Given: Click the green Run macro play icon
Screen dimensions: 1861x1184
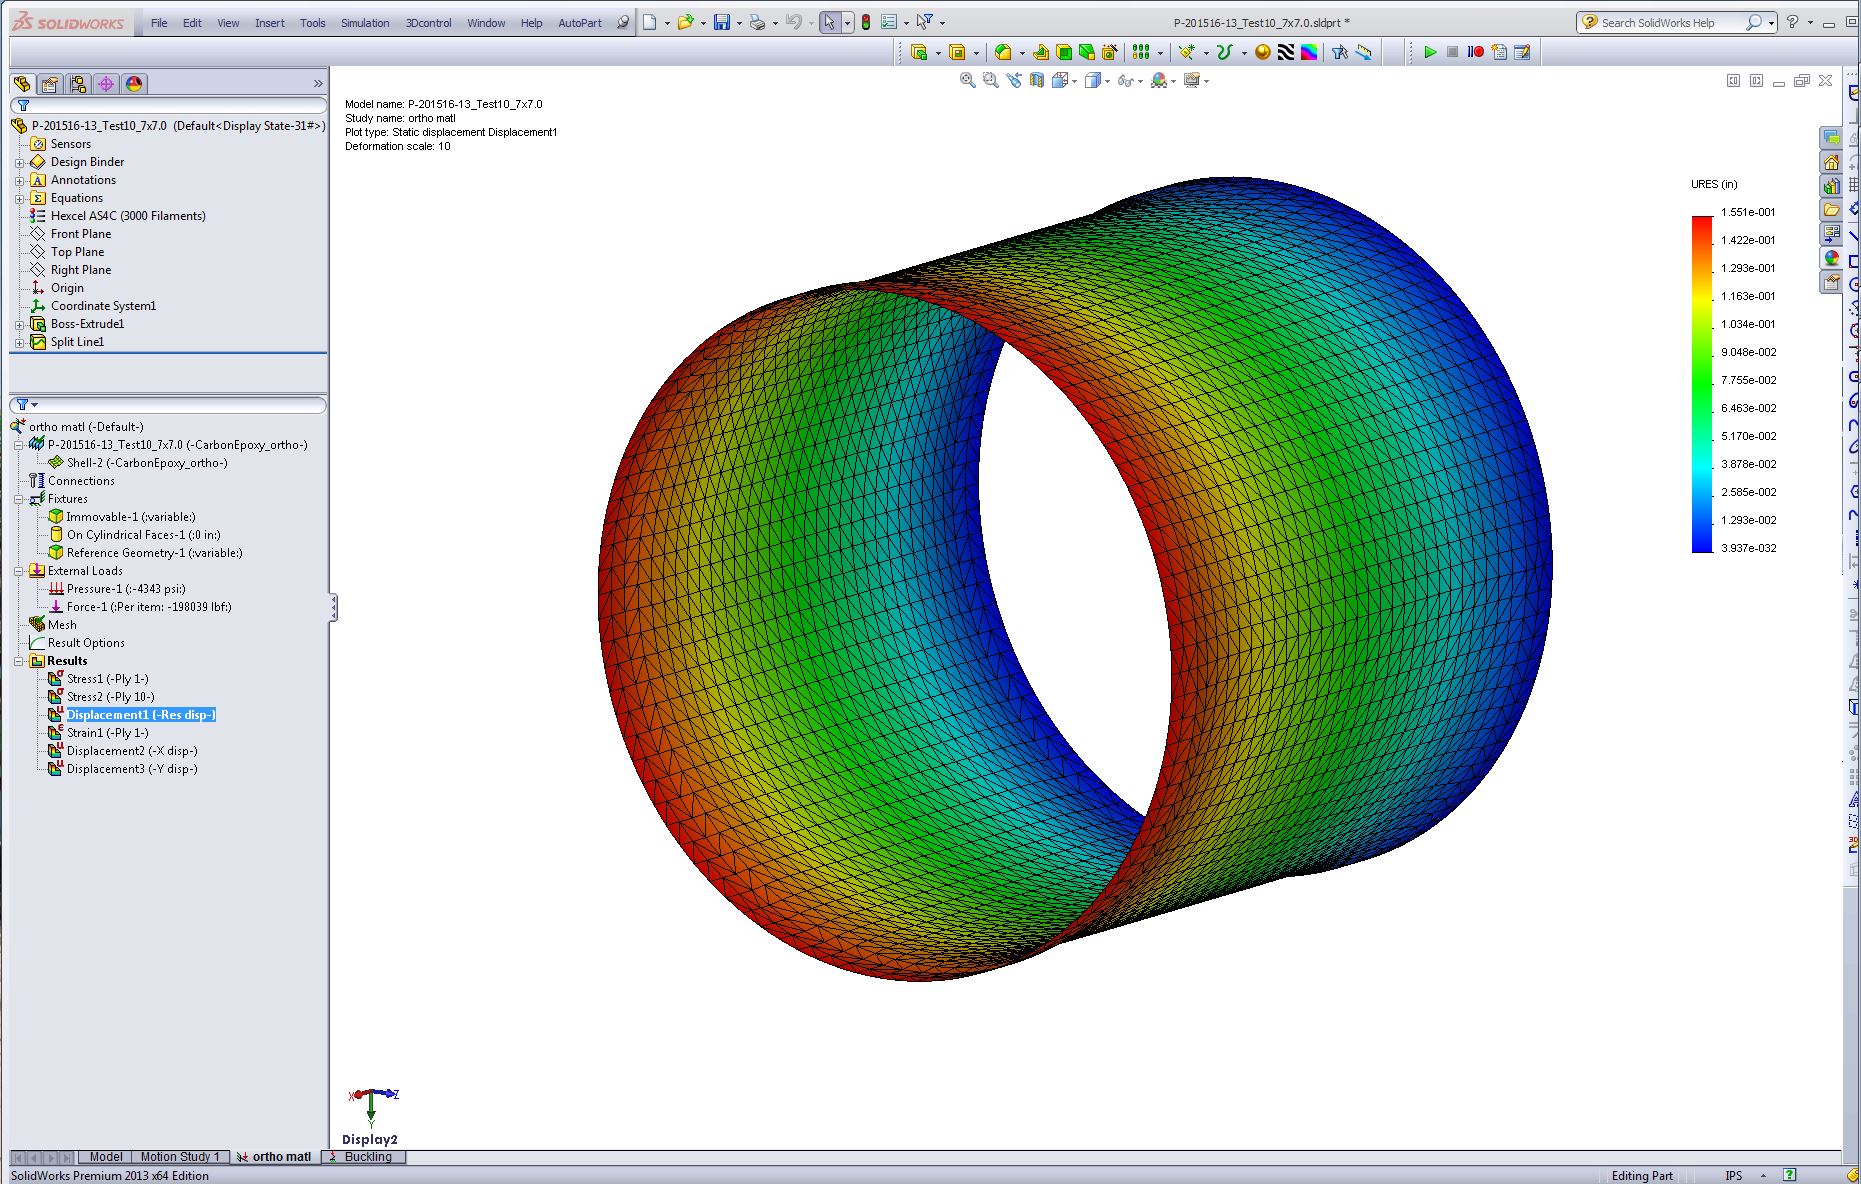Looking at the screenshot, I should tap(1430, 52).
